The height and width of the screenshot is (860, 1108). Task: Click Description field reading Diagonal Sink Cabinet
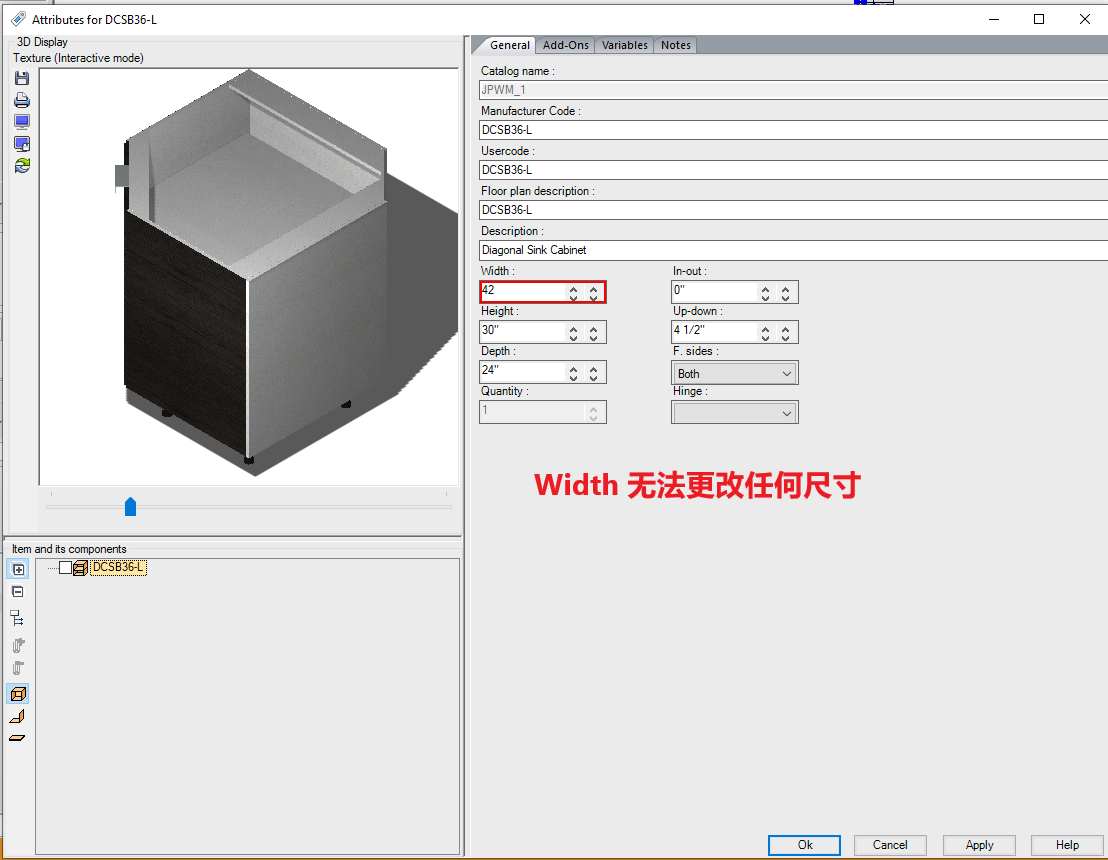[x=793, y=250]
